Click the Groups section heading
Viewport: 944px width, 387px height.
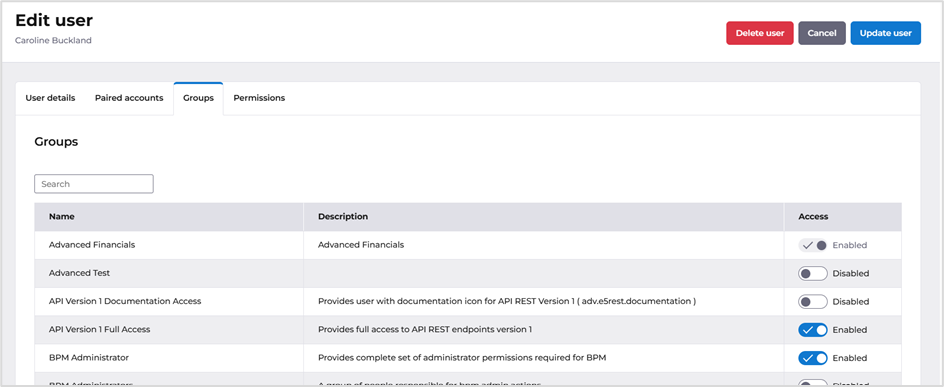click(x=56, y=142)
